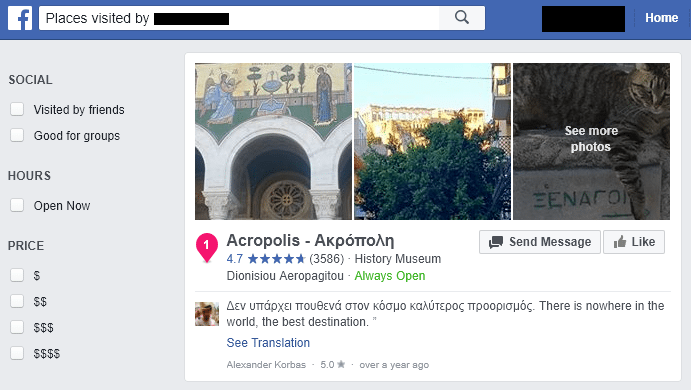691x390 pixels.
Task: Open the church mosaic arch photo
Action: point(273,141)
